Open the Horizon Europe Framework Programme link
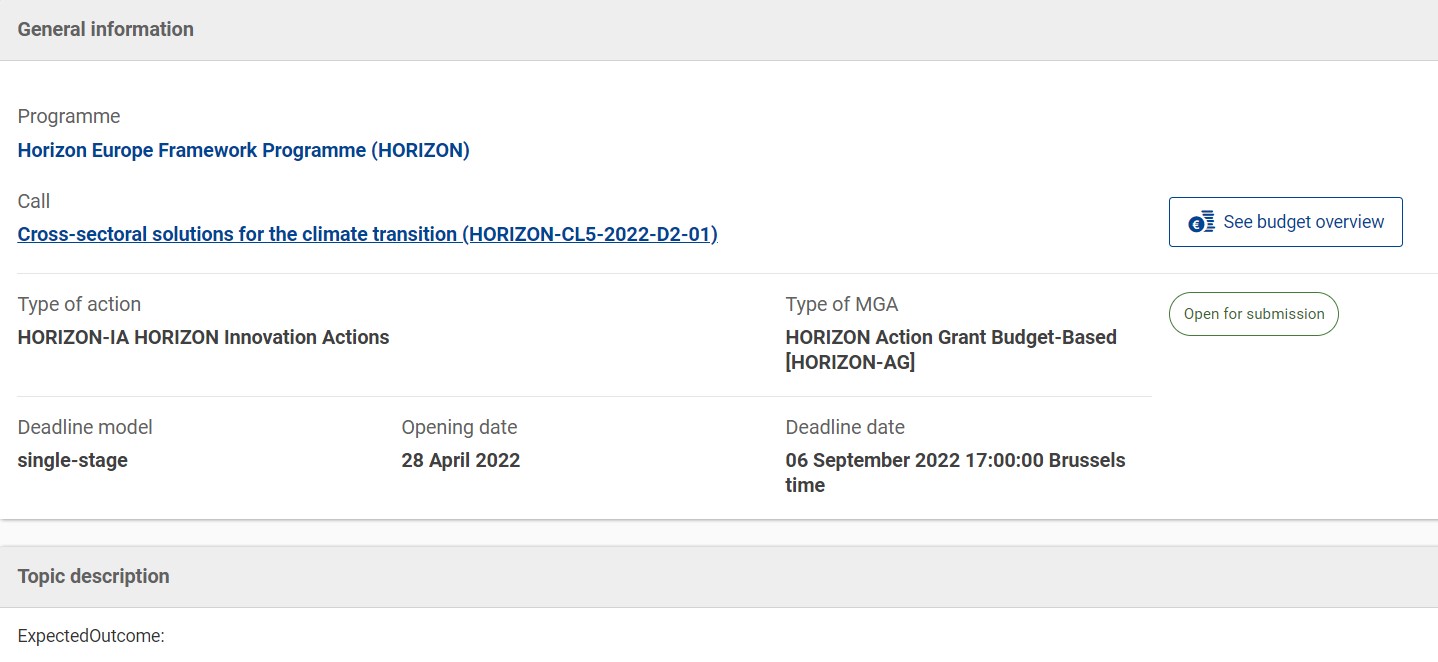Screen dimensions: 1438x662 (243, 151)
